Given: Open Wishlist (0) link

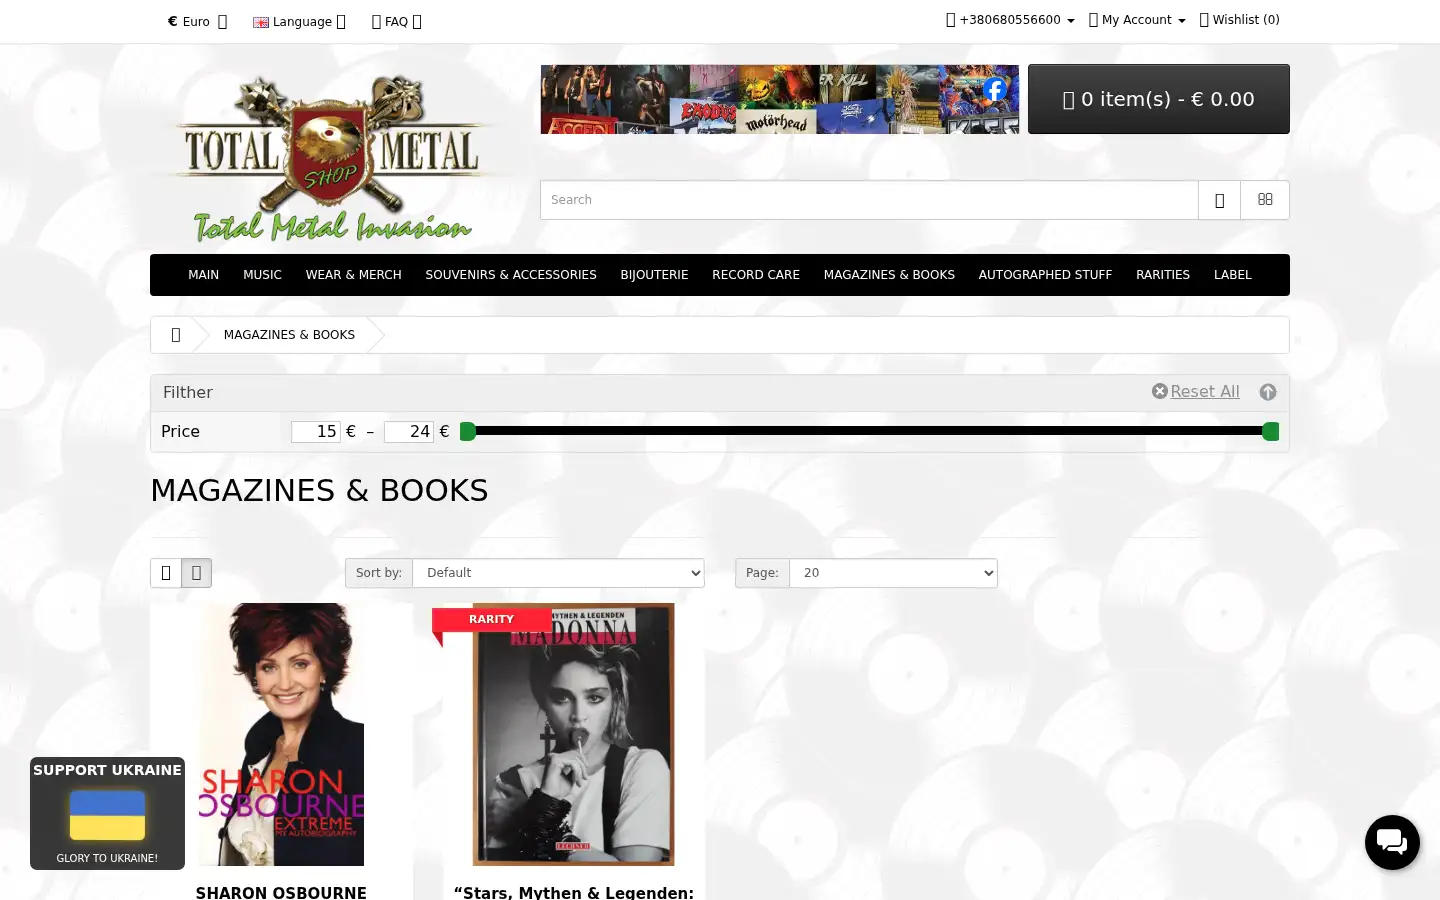Looking at the screenshot, I should pos(1239,20).
